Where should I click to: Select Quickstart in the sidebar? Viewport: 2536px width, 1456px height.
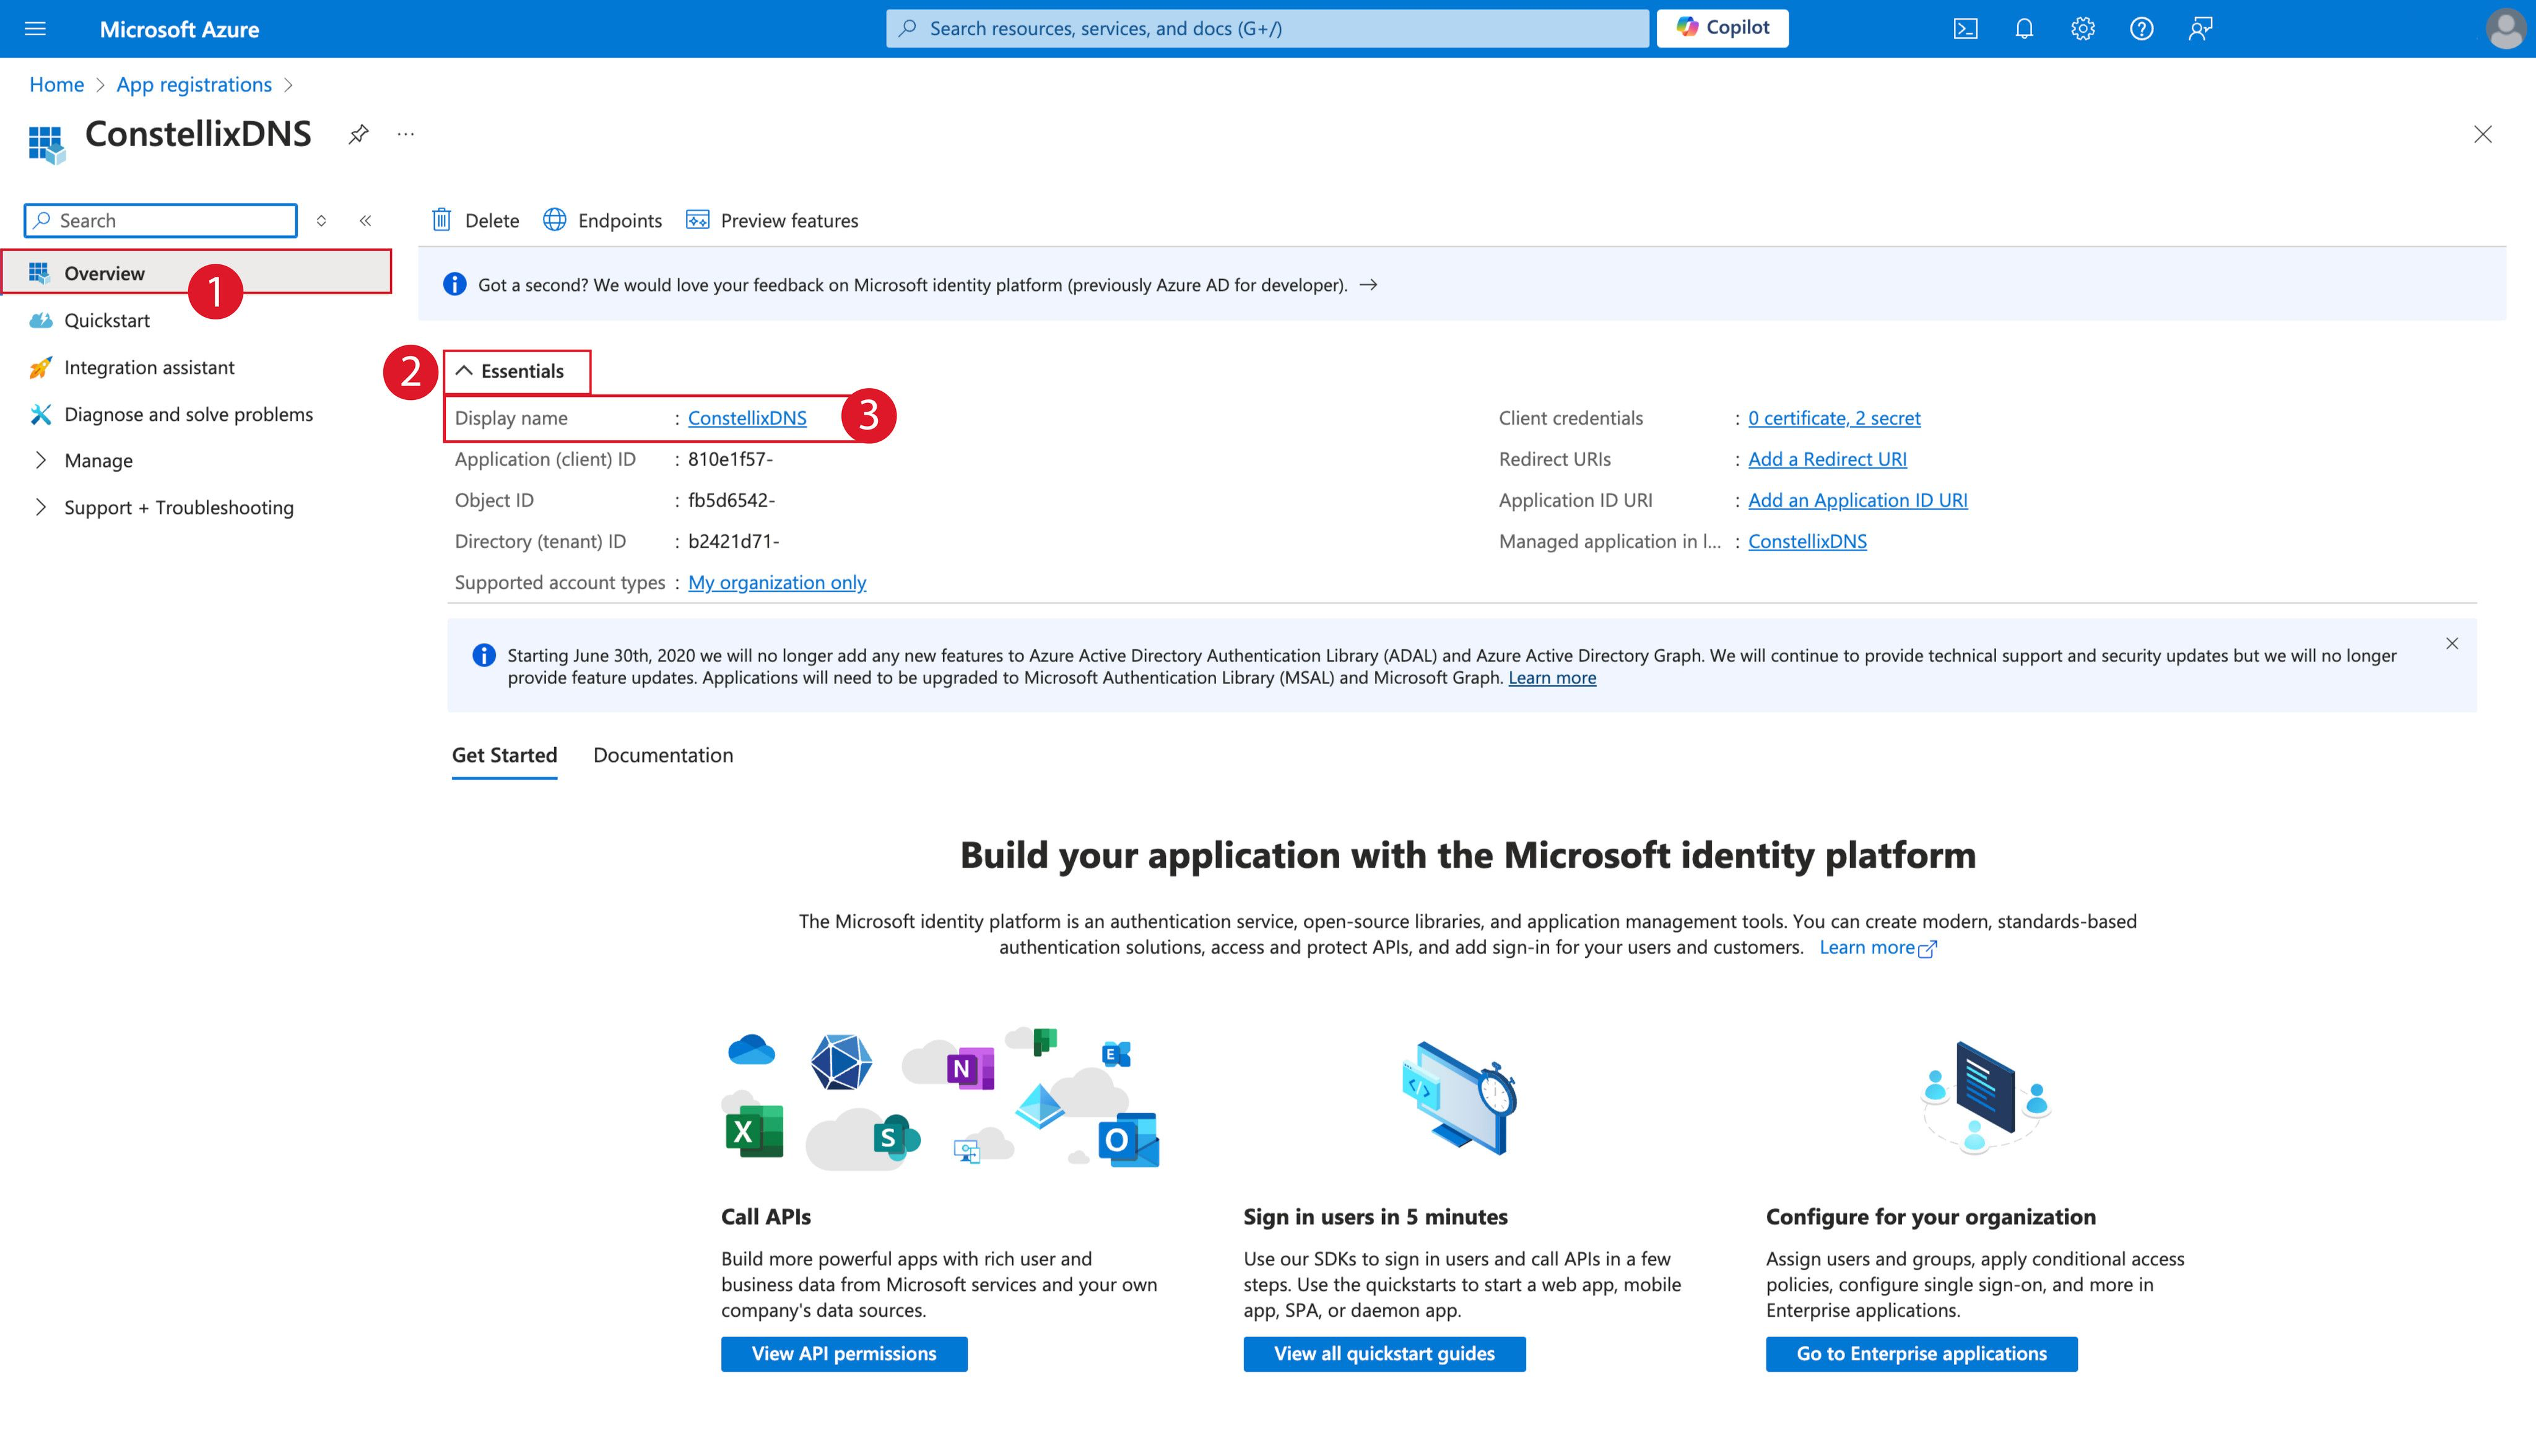(106, 320)
